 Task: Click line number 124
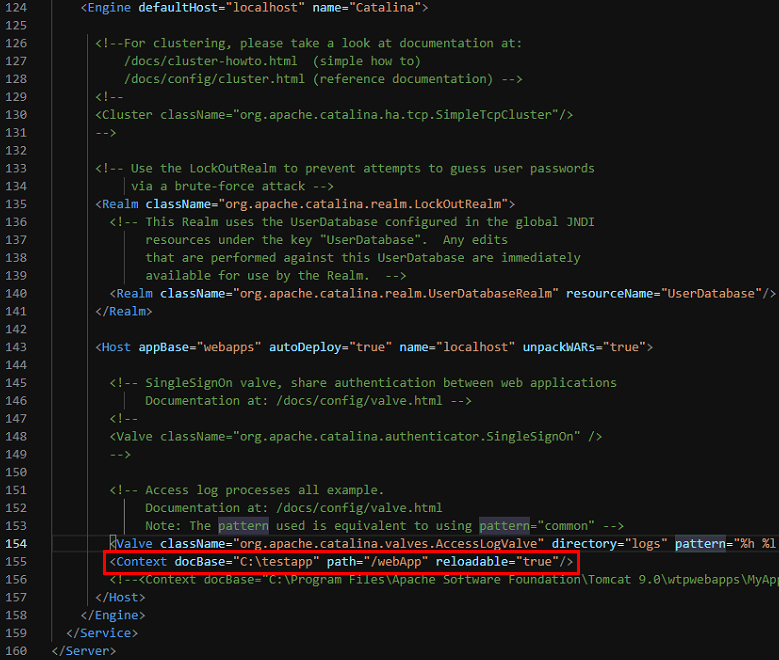(16, 7)
